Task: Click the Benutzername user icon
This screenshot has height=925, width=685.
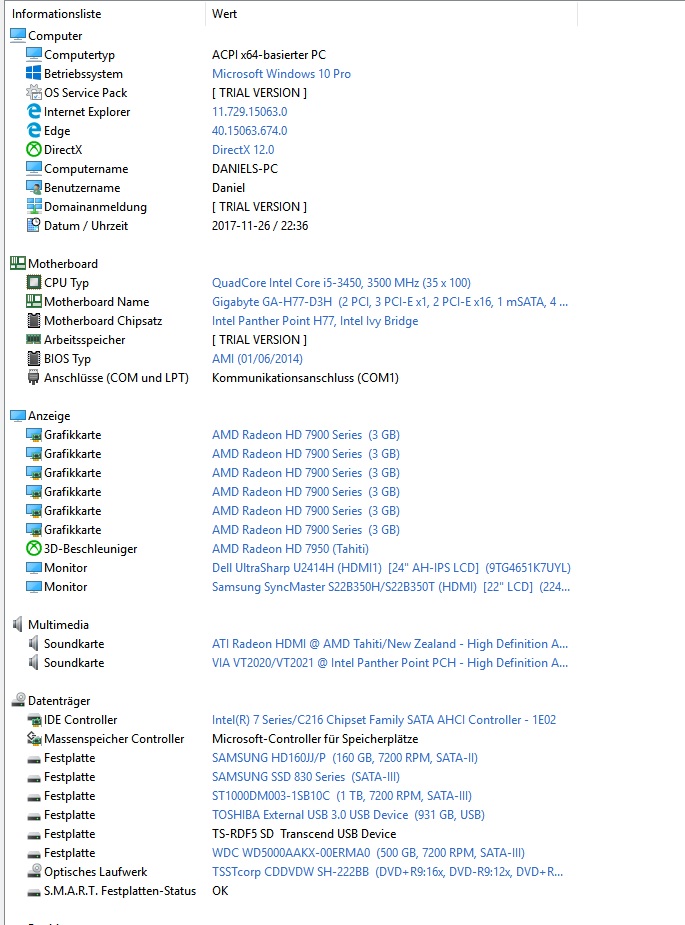Action: (34, 187)
